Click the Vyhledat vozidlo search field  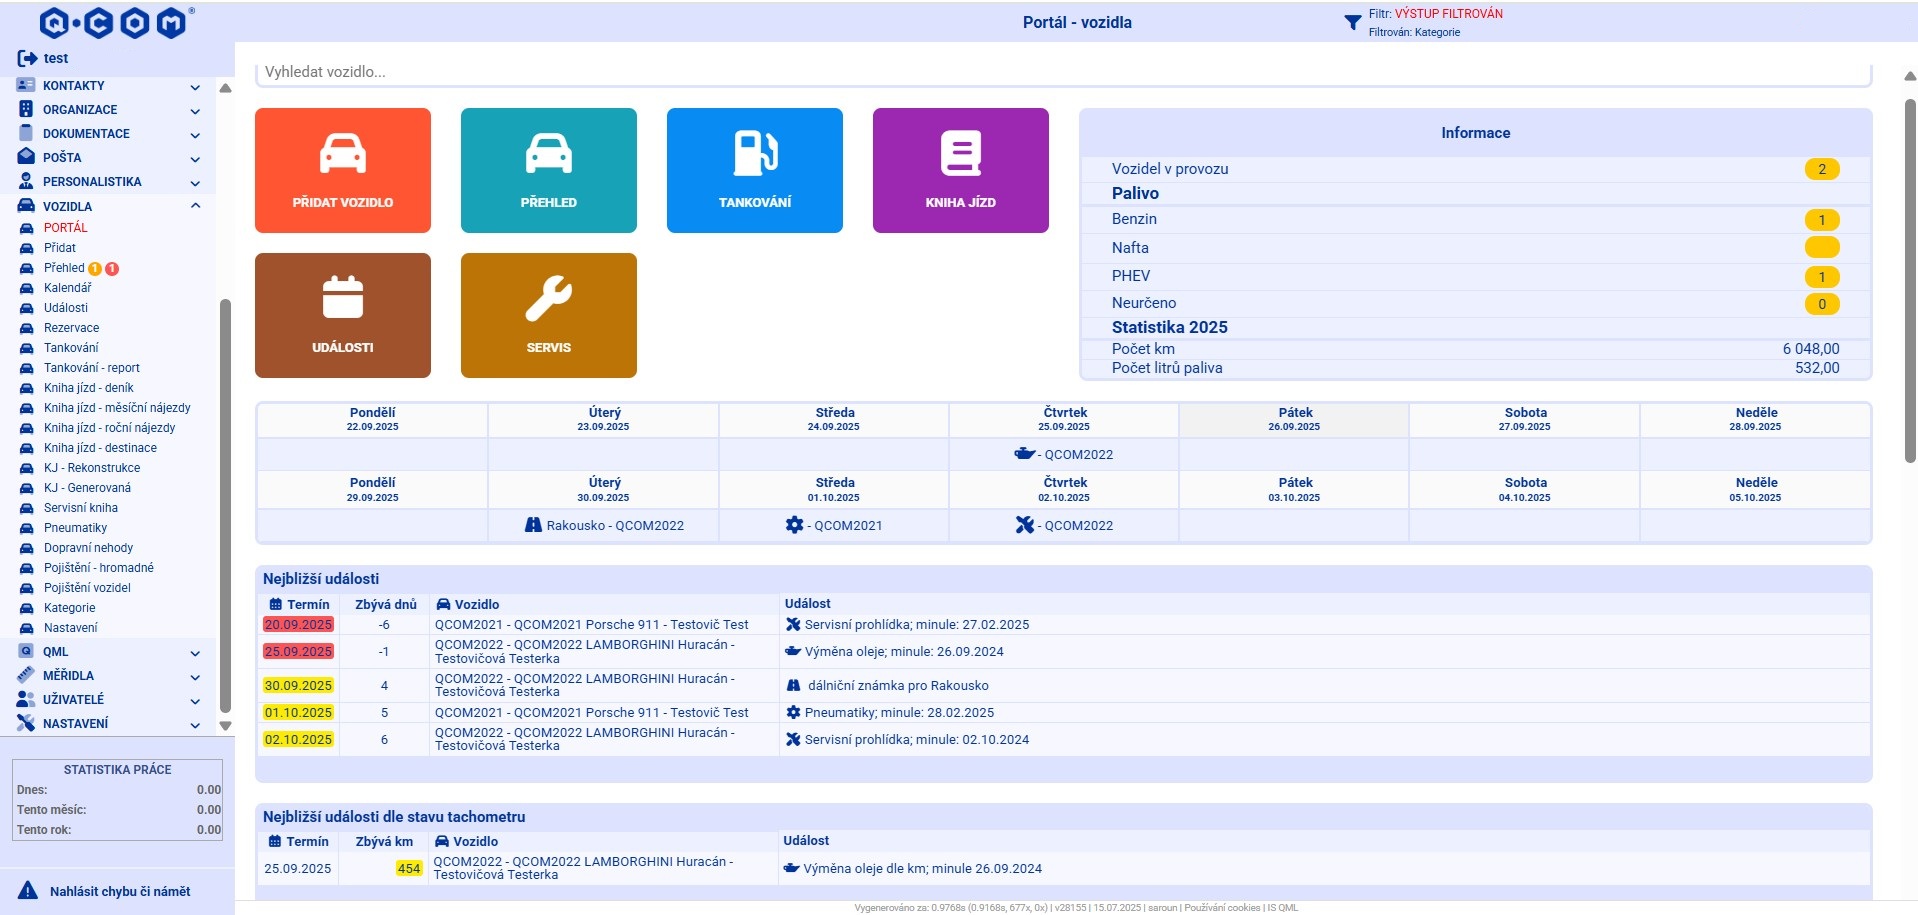(x=1060, y=72)
